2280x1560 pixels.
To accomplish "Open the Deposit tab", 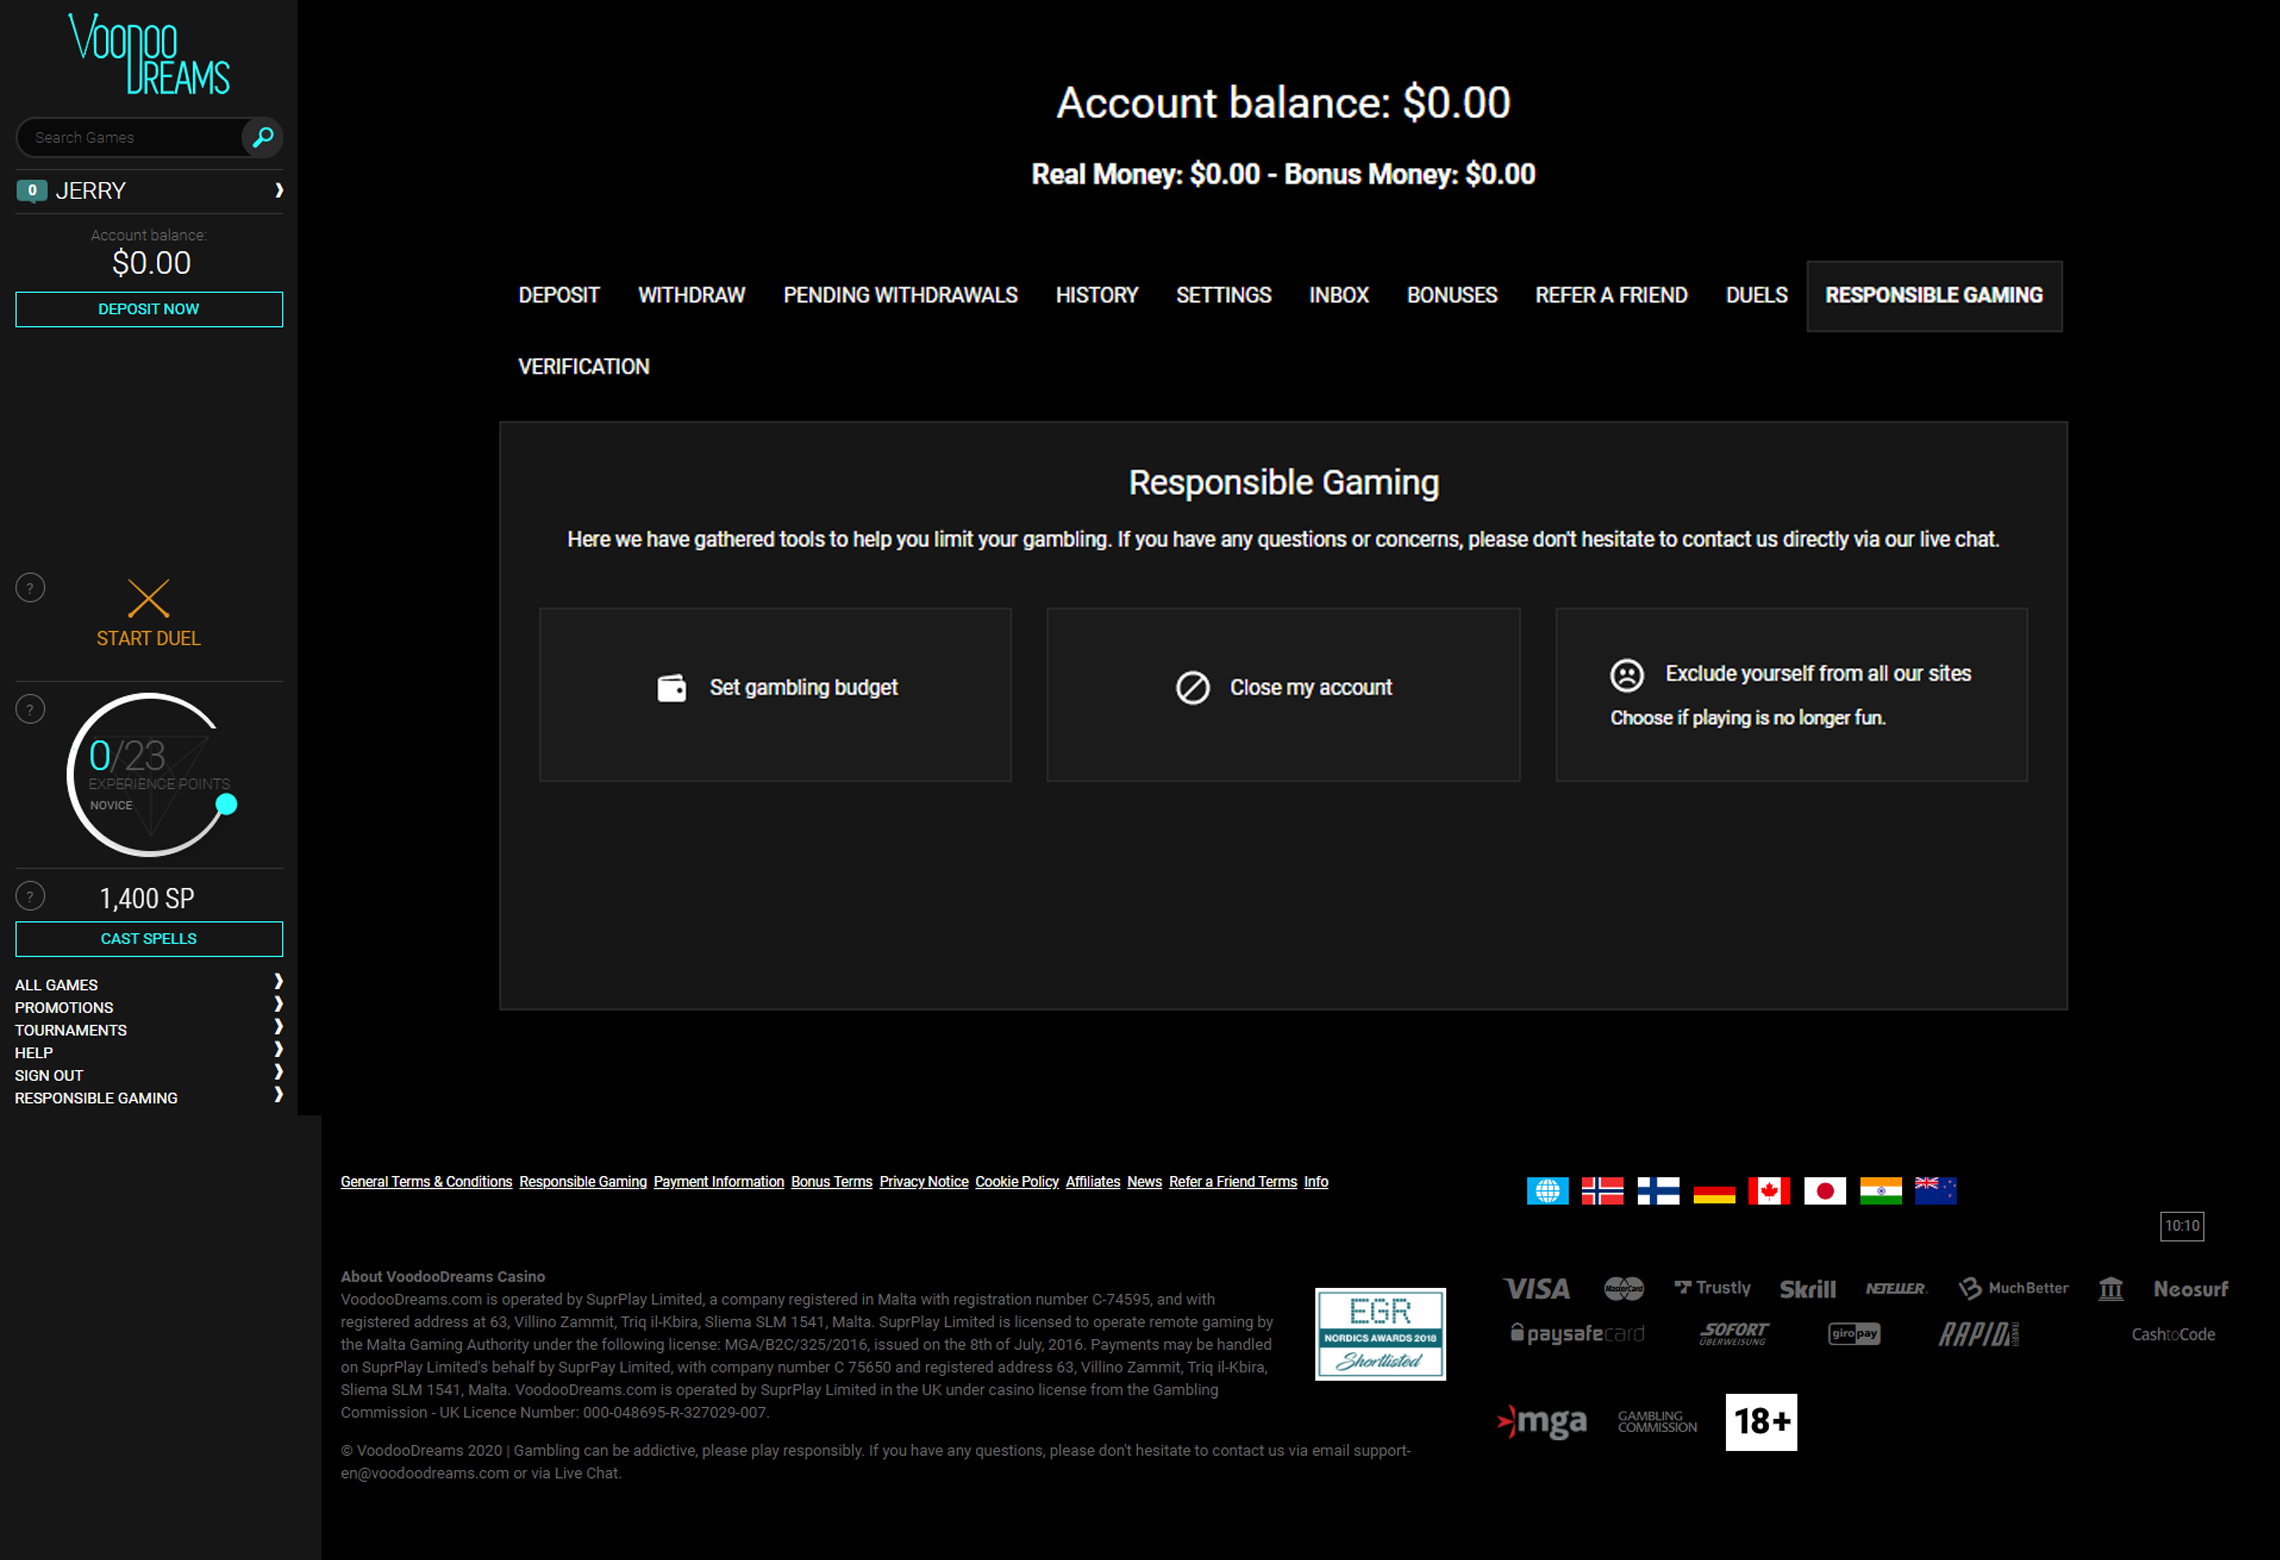I will [559, 296].
